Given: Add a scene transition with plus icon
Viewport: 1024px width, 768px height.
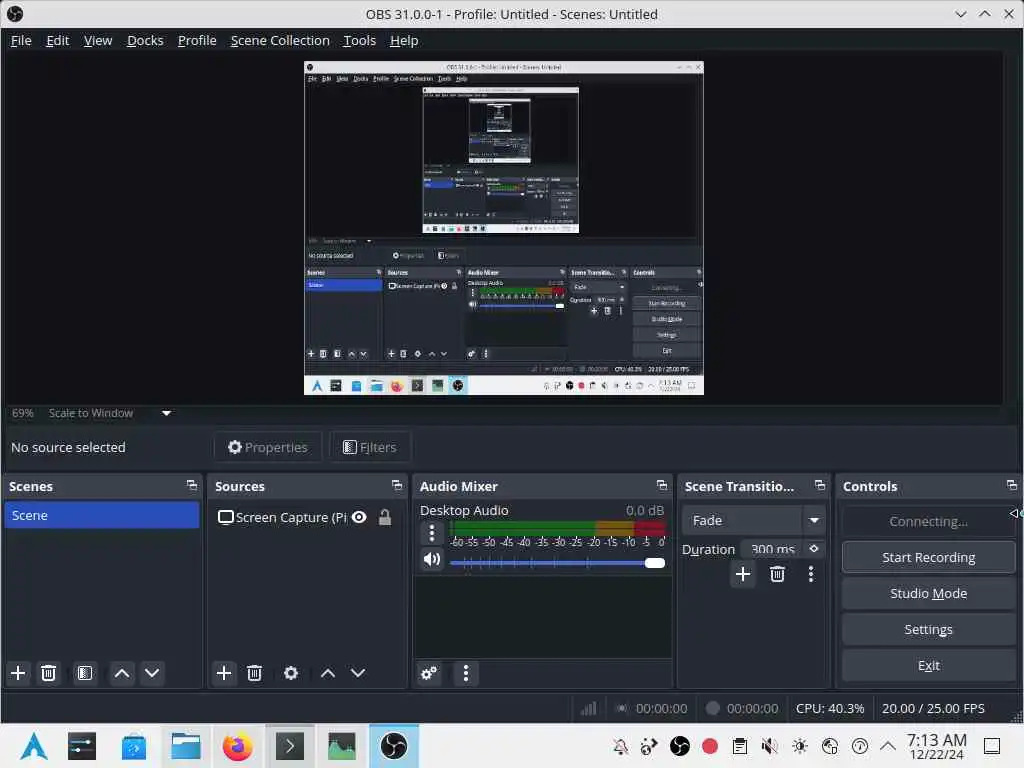Looking at the screenshot, I should [x=743, y=574].
